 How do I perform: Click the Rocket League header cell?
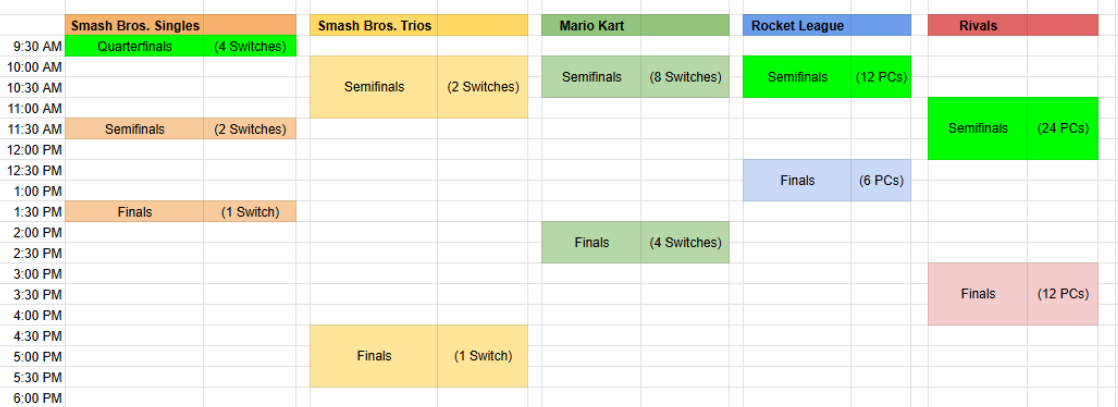[798, 25]
